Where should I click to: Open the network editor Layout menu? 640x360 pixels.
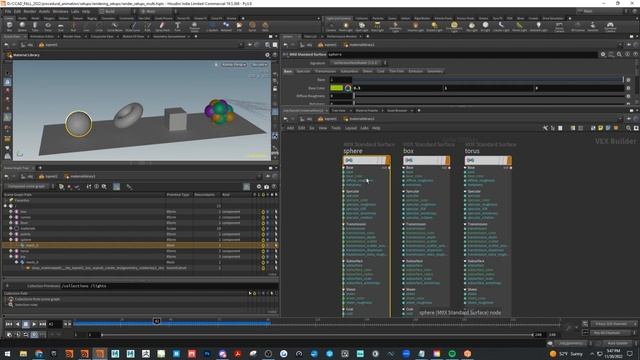tap(351, 128)
